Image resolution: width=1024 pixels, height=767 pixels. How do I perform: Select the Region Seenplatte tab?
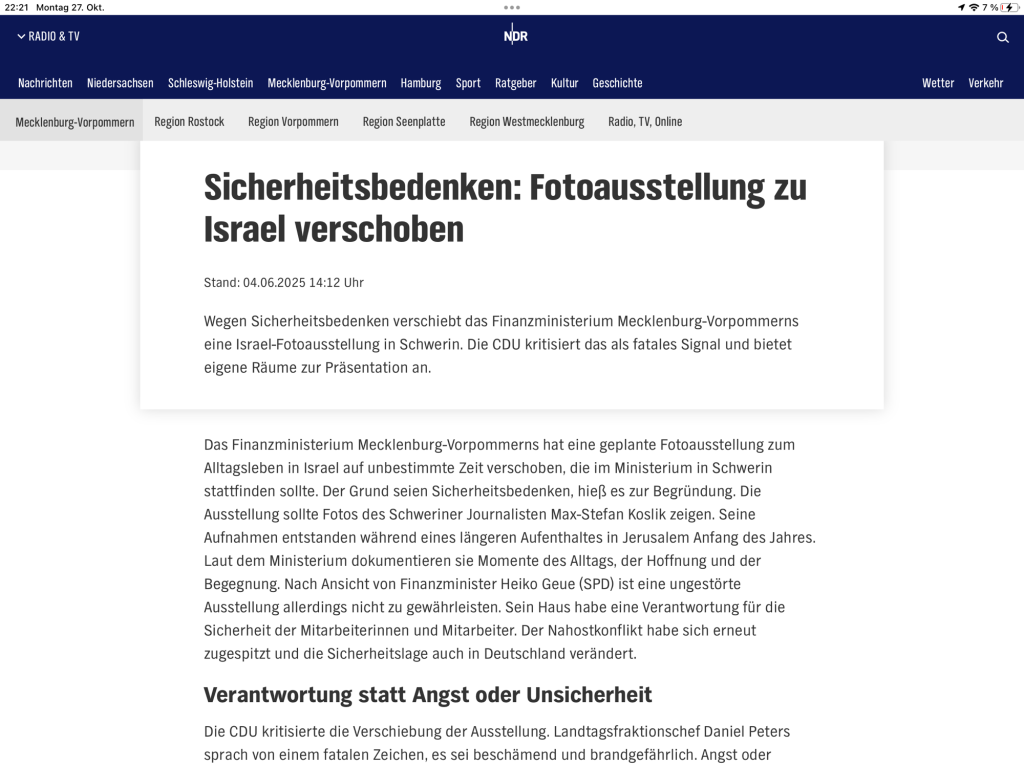click(404, 122)
